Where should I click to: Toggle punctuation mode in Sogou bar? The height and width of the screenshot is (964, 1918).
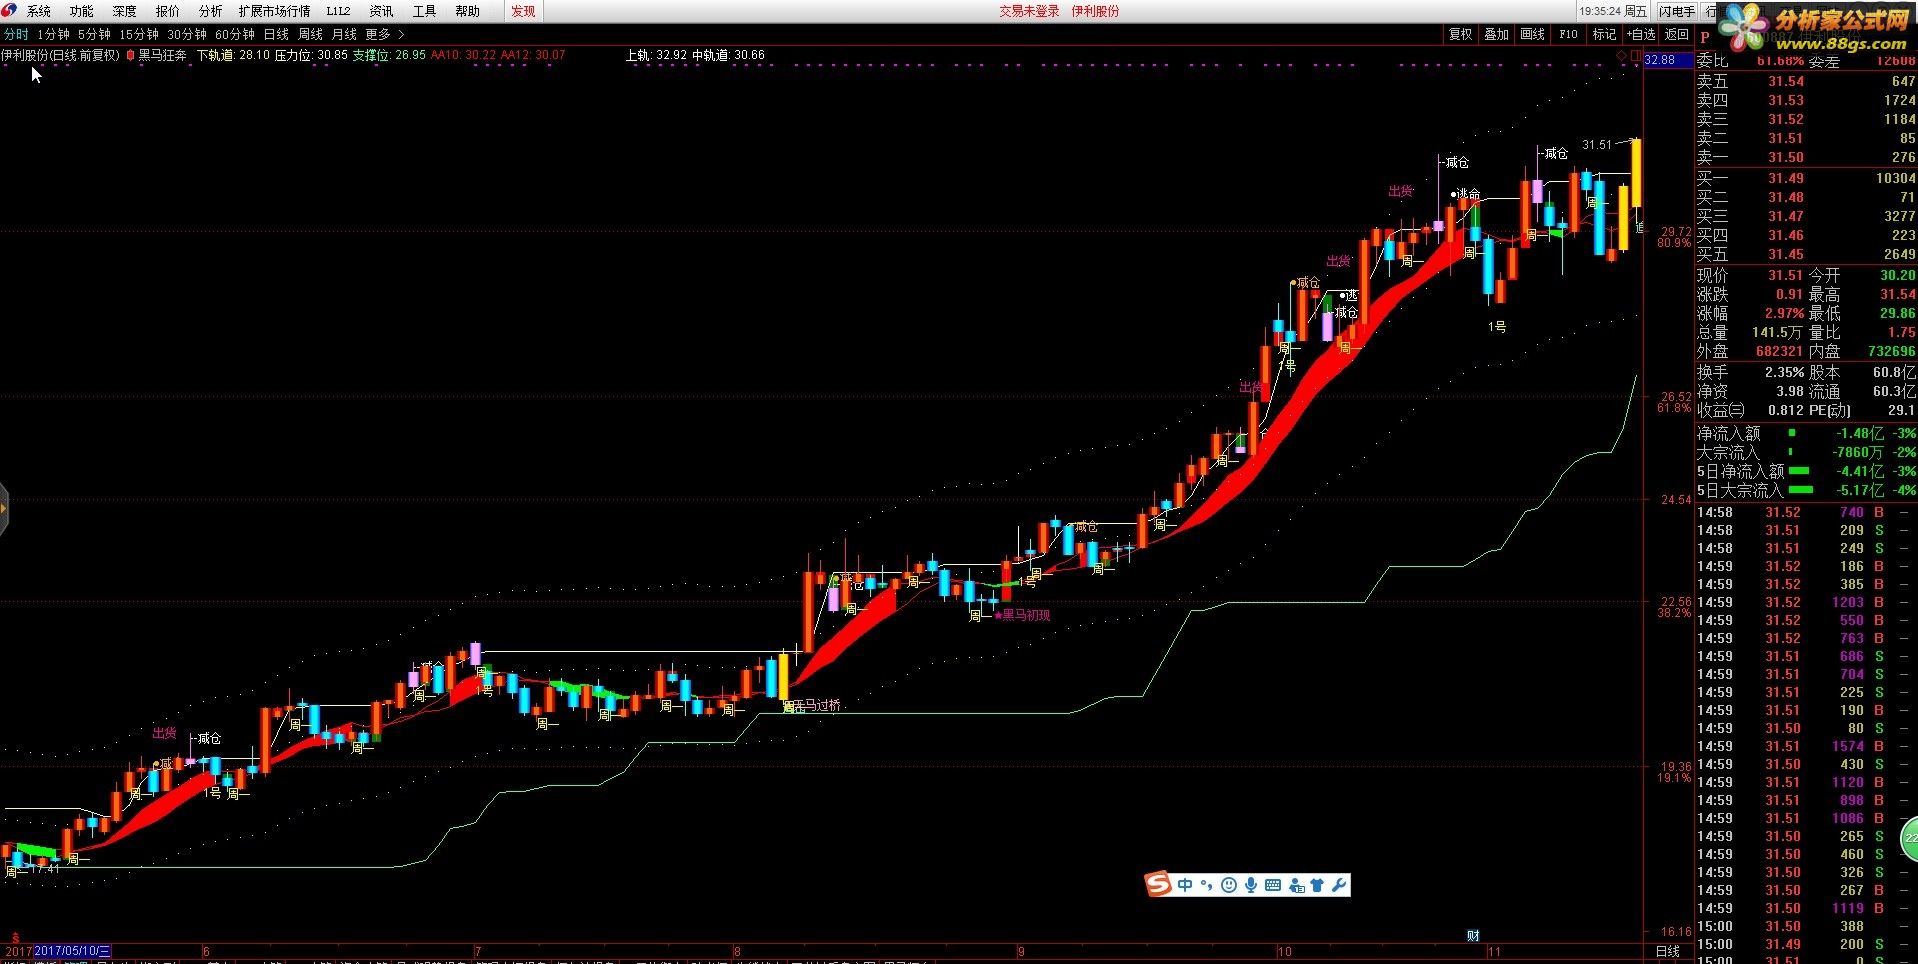[1207, 885]
